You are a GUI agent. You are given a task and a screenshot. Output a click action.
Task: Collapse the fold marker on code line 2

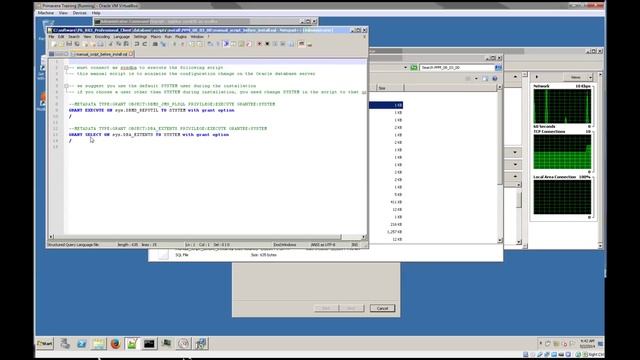pos(66,68)
